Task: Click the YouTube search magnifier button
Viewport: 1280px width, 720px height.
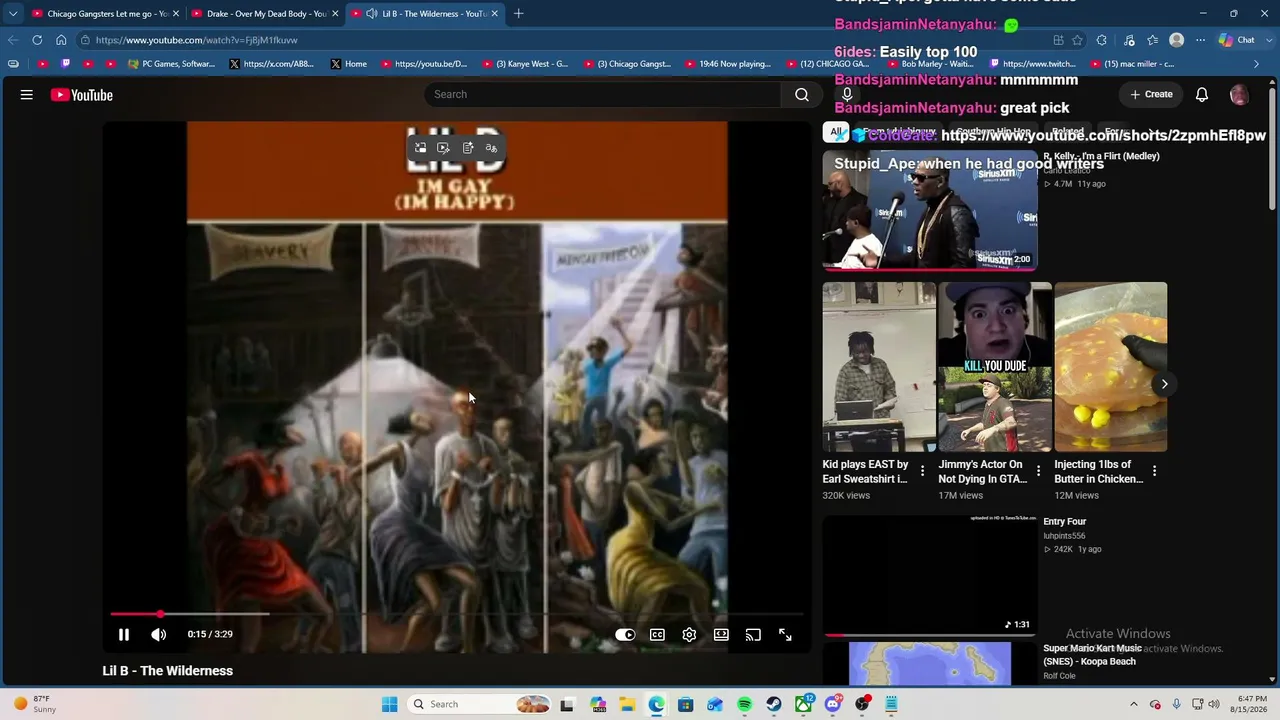Action: 802,94
